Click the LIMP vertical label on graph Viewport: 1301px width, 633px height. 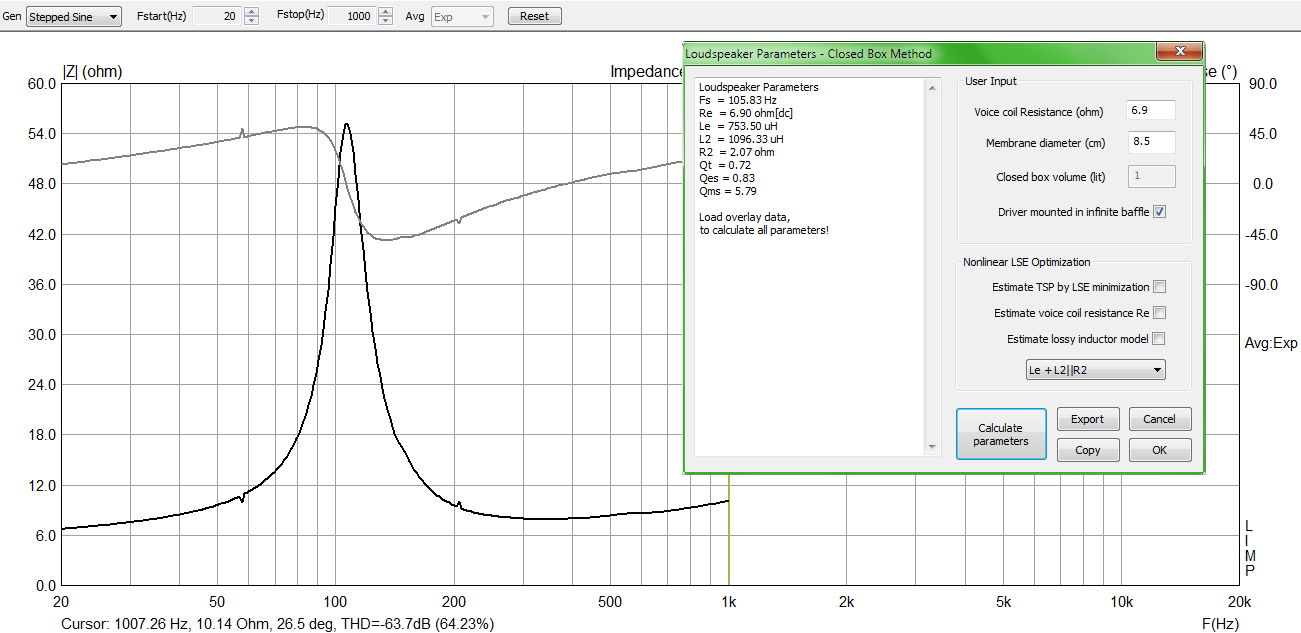[1248, 548]
